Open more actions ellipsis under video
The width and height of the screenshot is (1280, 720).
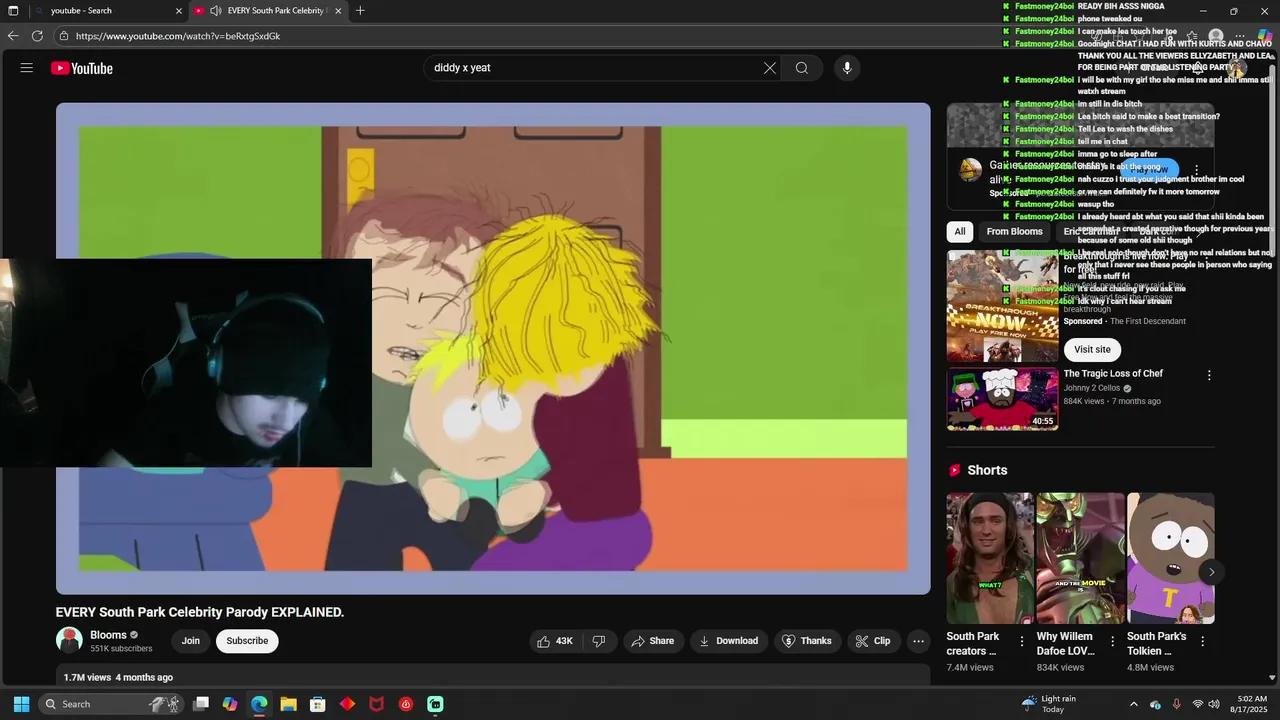[918, 641]
